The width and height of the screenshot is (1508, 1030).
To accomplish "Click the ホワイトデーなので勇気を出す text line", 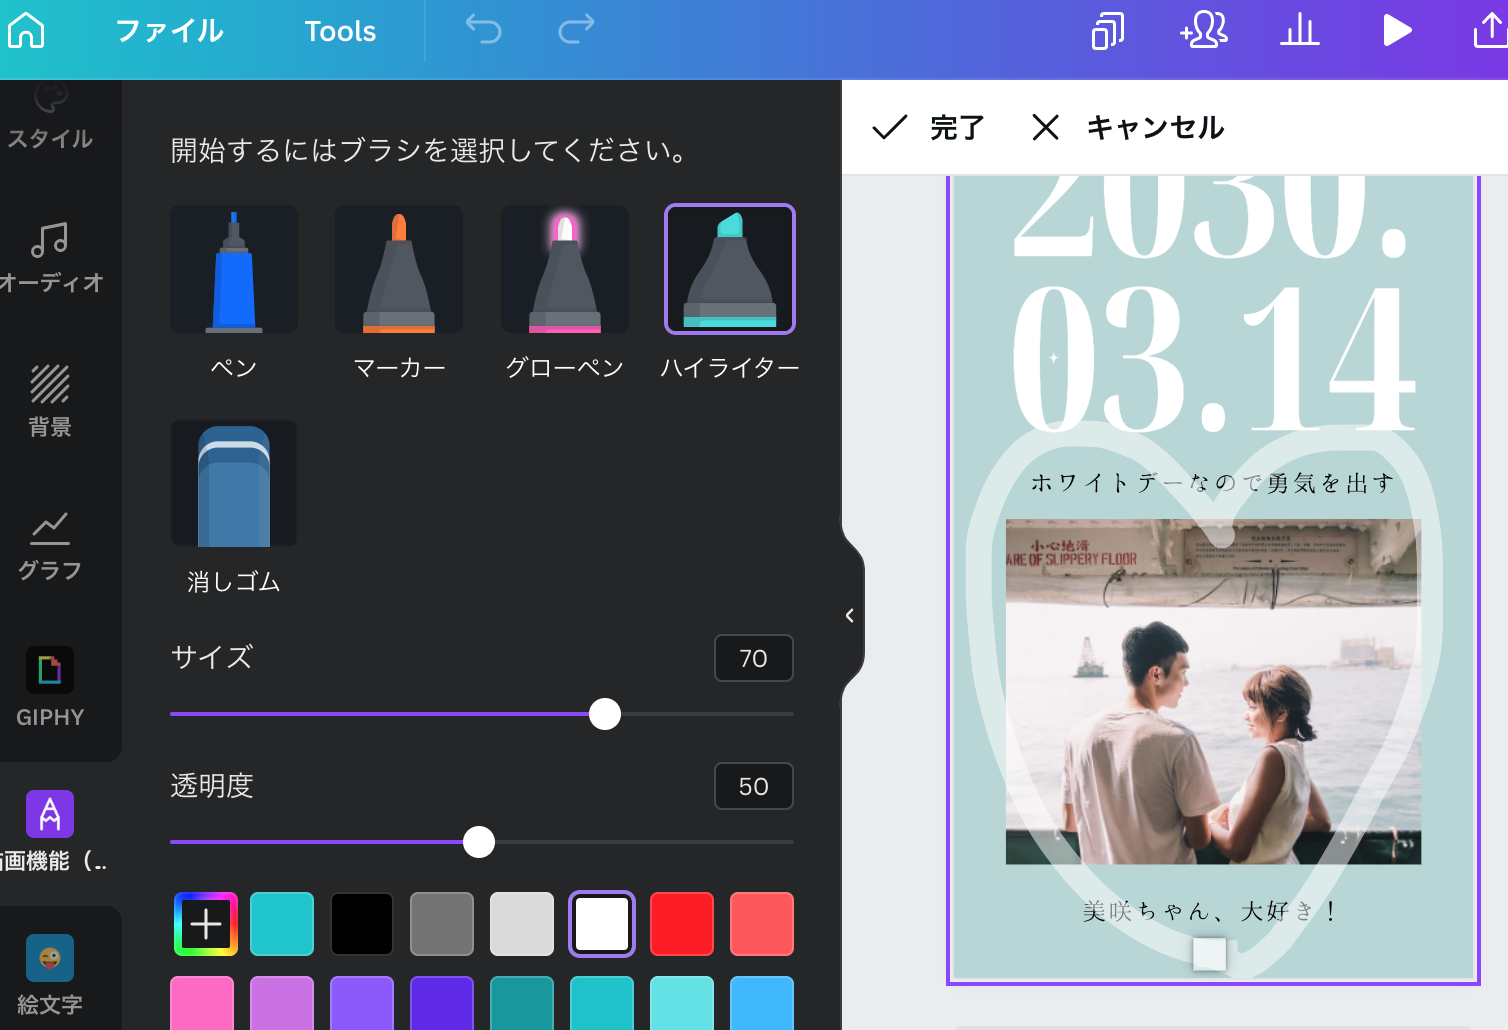I will point(1213,483).
